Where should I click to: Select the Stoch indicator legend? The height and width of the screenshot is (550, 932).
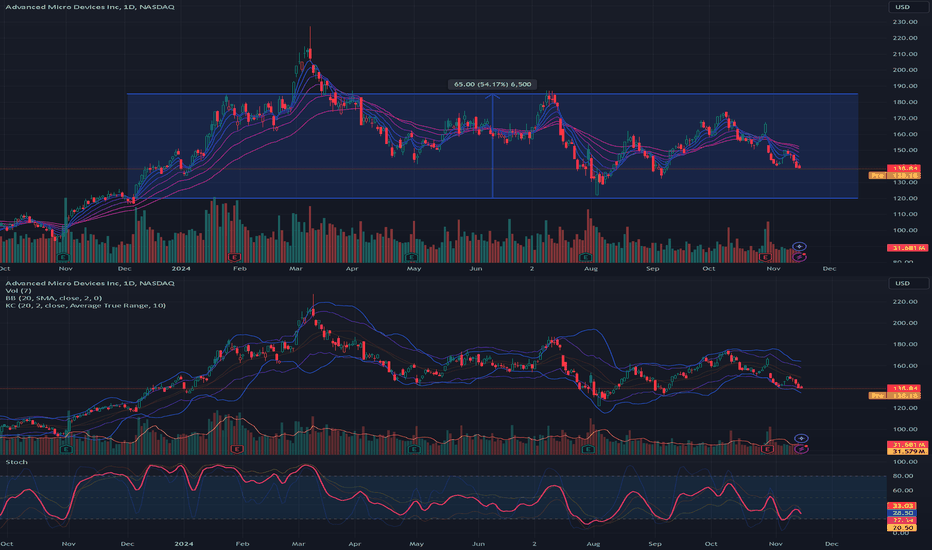click(x=17, y=462)
